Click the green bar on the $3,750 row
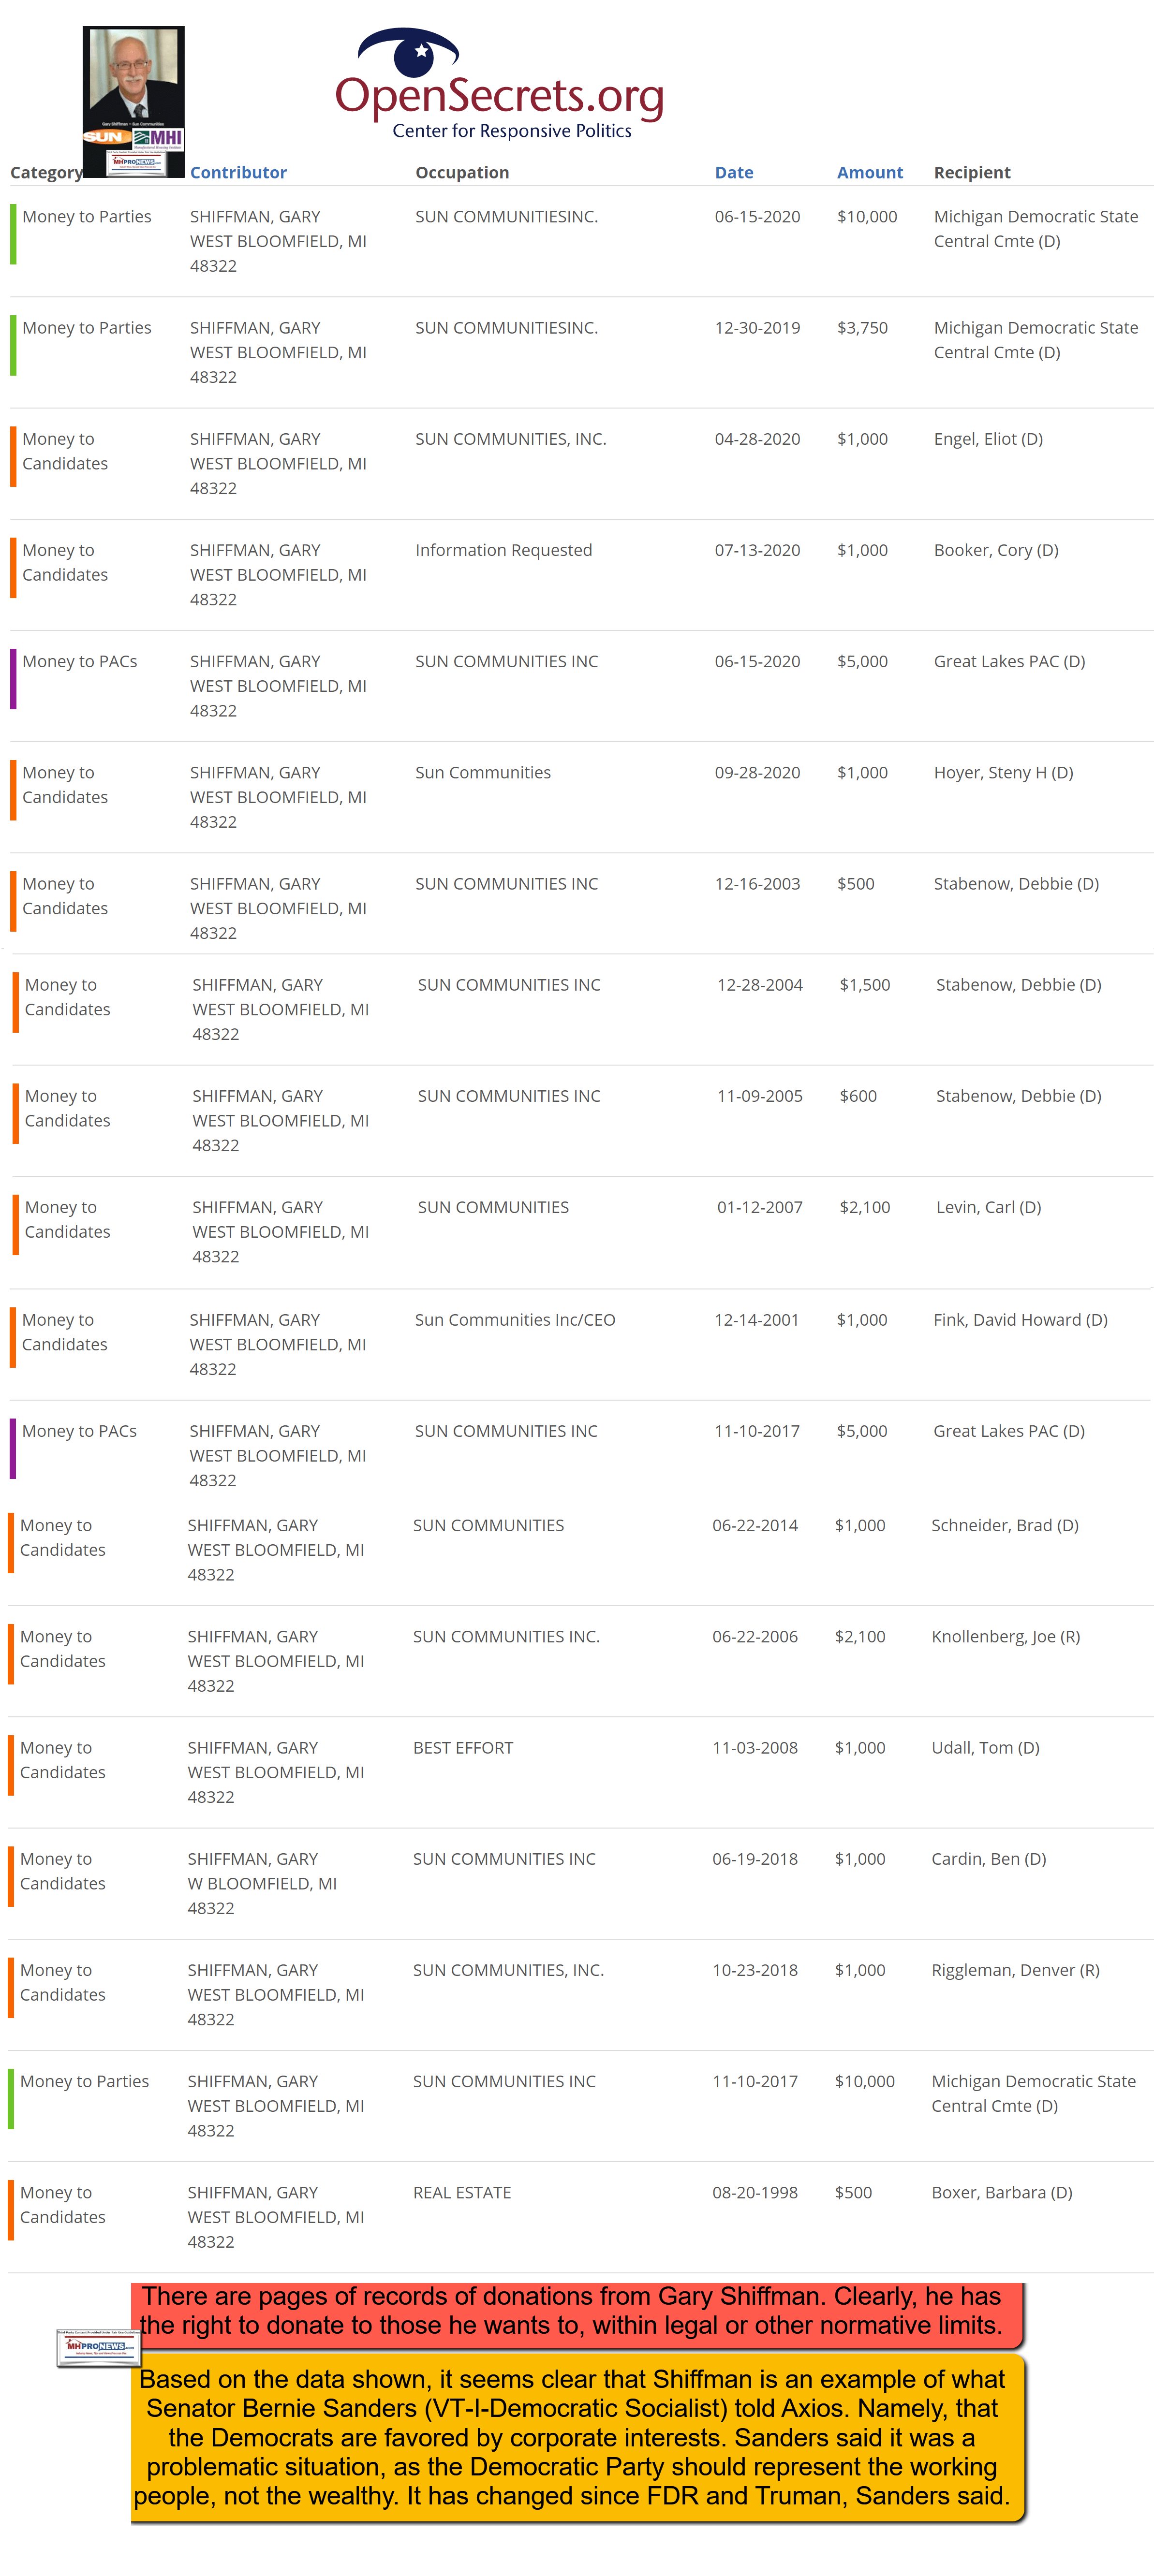Image resolution: width=1154 pixels, height=2576 pixels. pyautogui.click(x=13, y=346)
